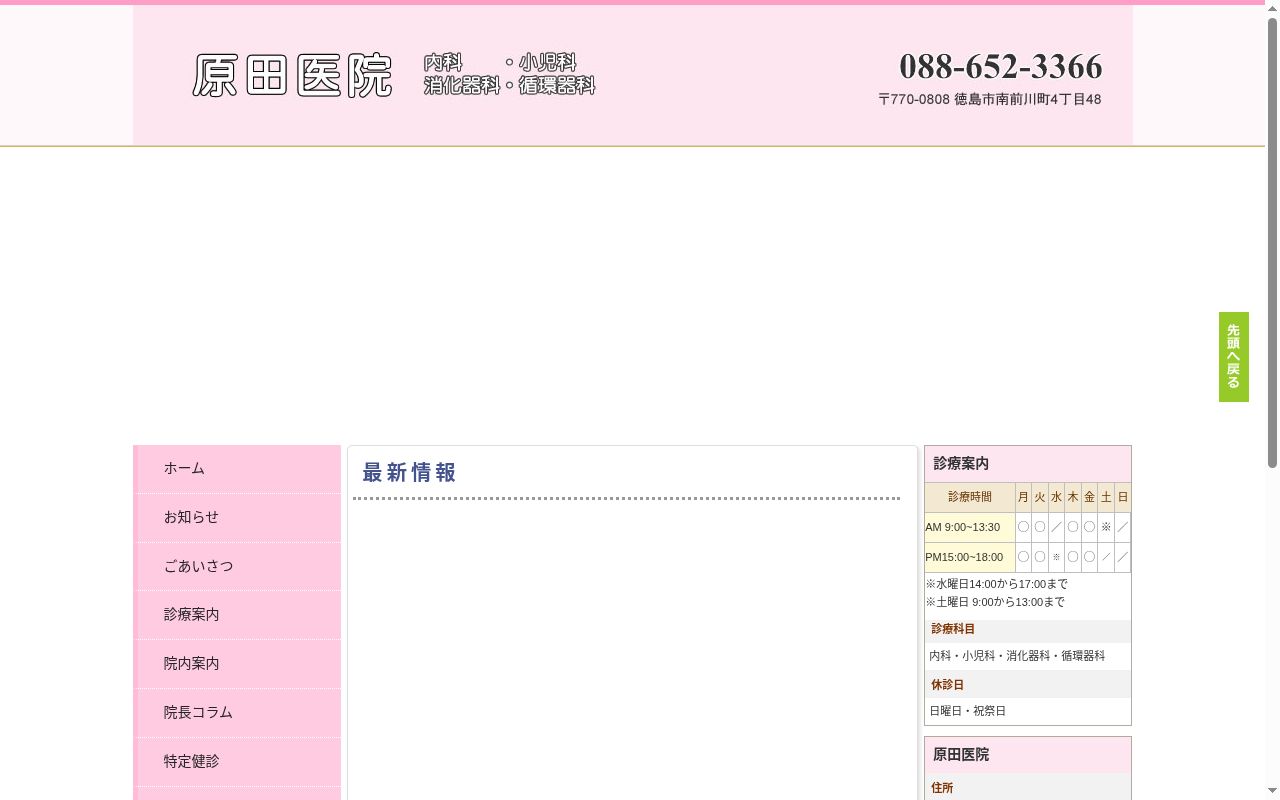Click the AM 9:00~13:30 row label
The height and width of the screenshot is (800, 1280).
tap(970, 527)
